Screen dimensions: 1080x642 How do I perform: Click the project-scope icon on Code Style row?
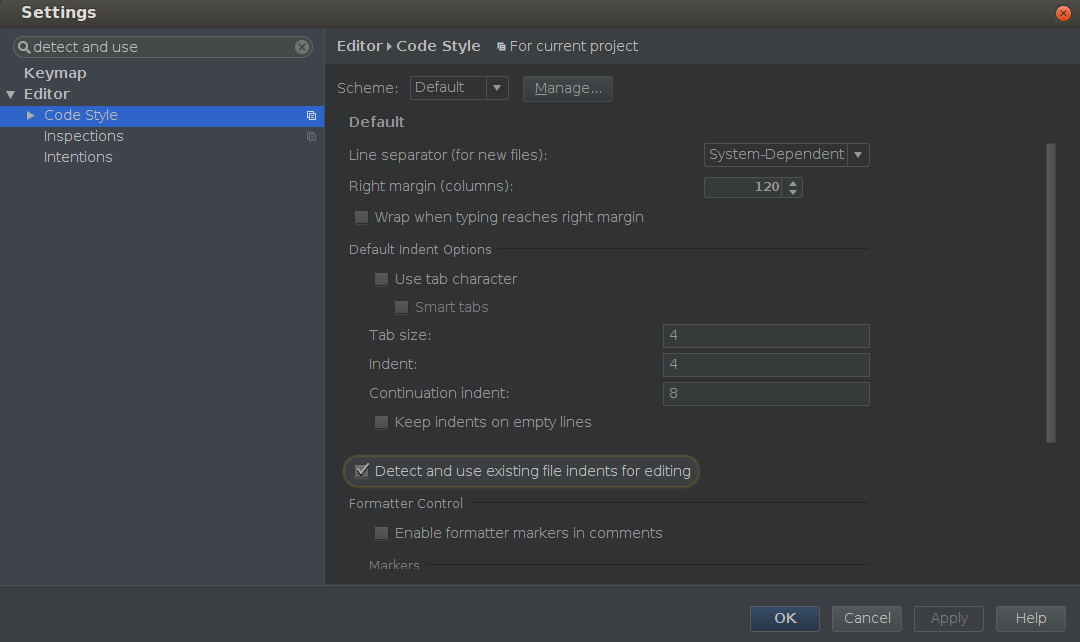(x=311, y=116)
